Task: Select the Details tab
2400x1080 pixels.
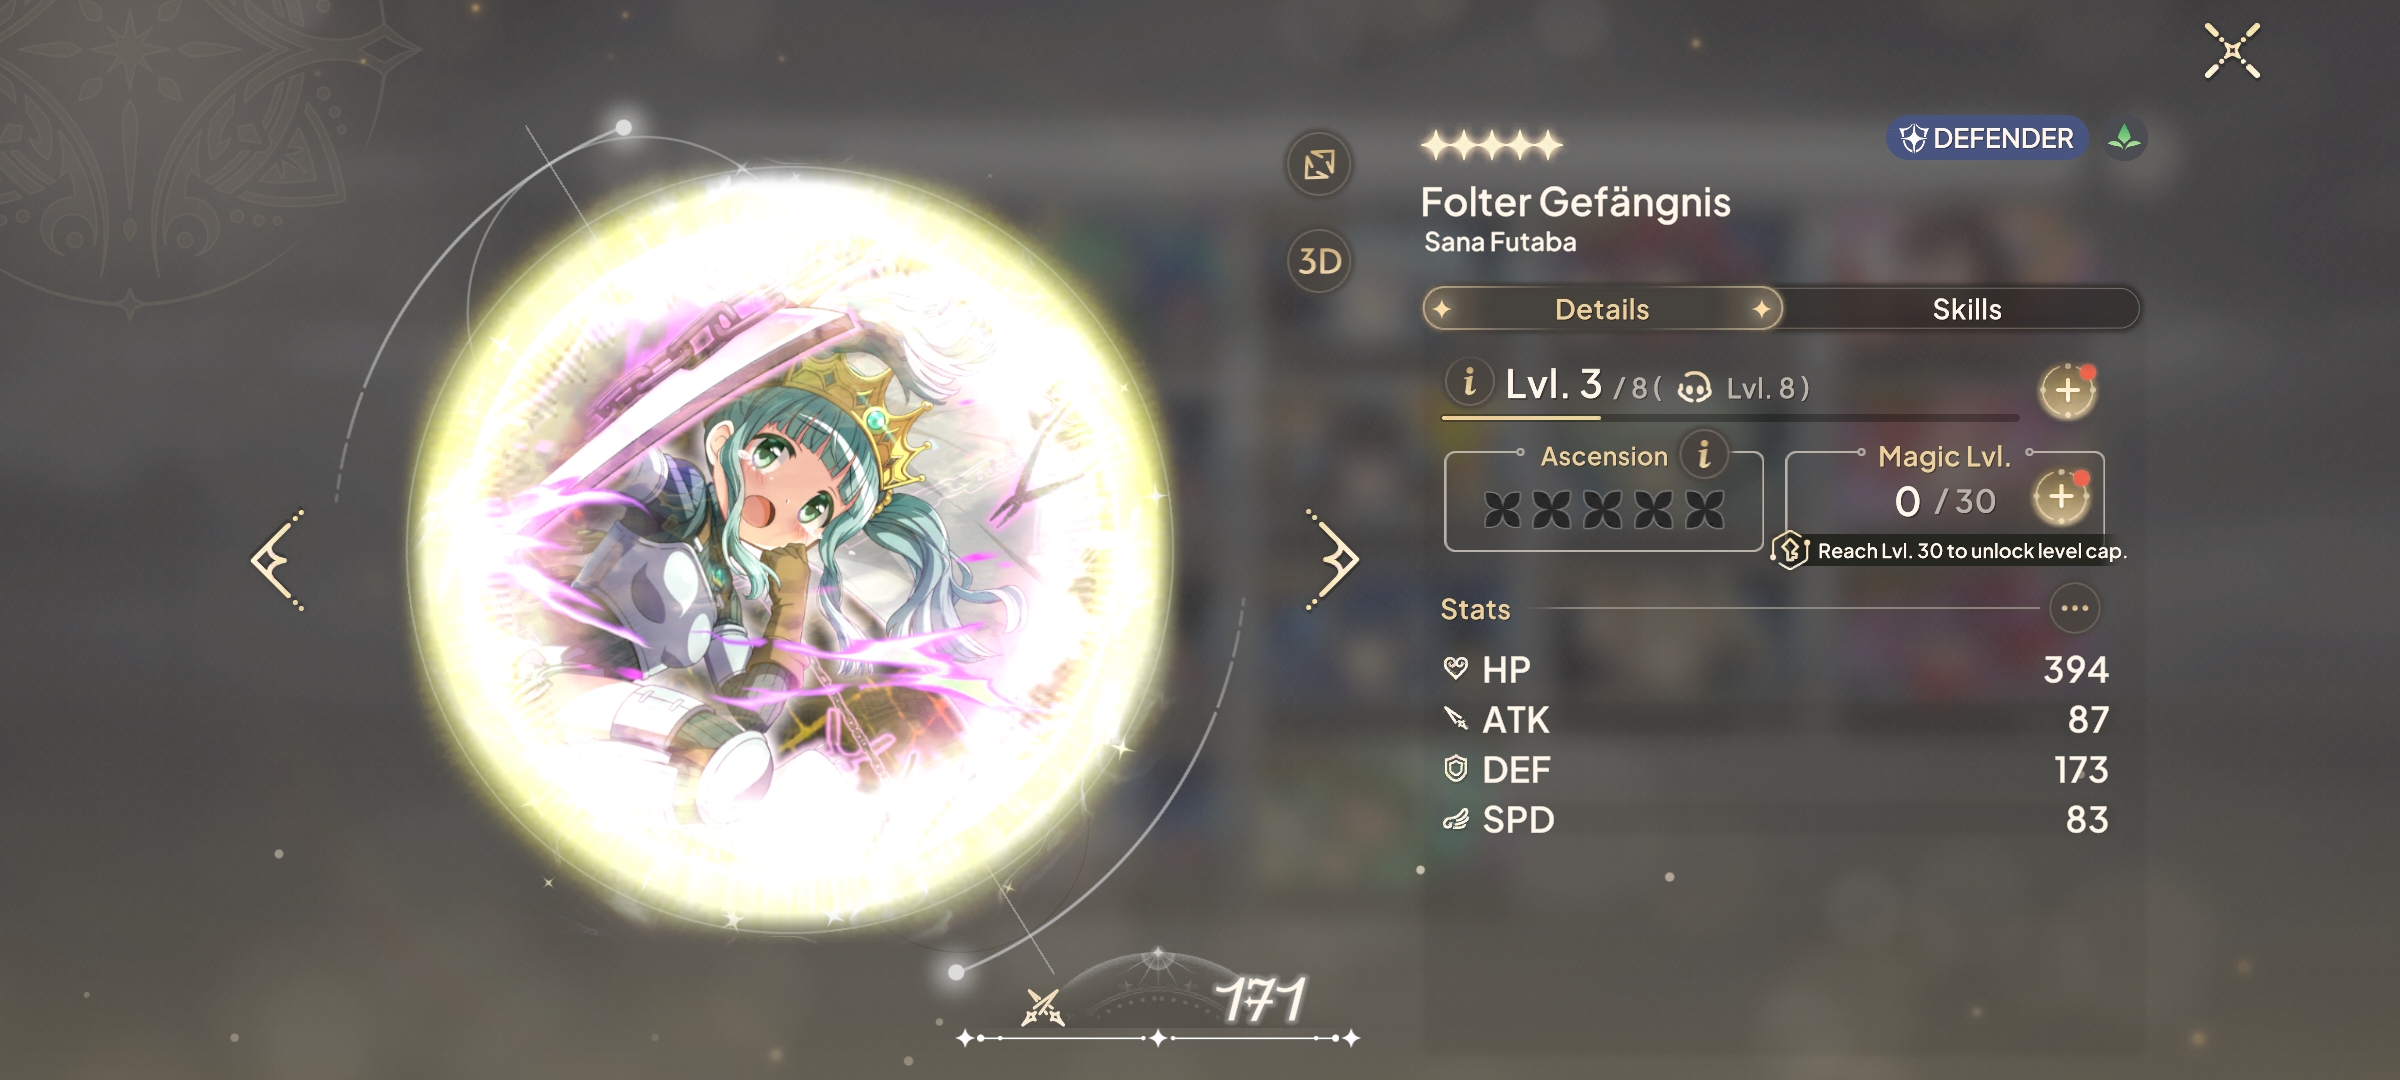Action: [x=1602, y=309]
